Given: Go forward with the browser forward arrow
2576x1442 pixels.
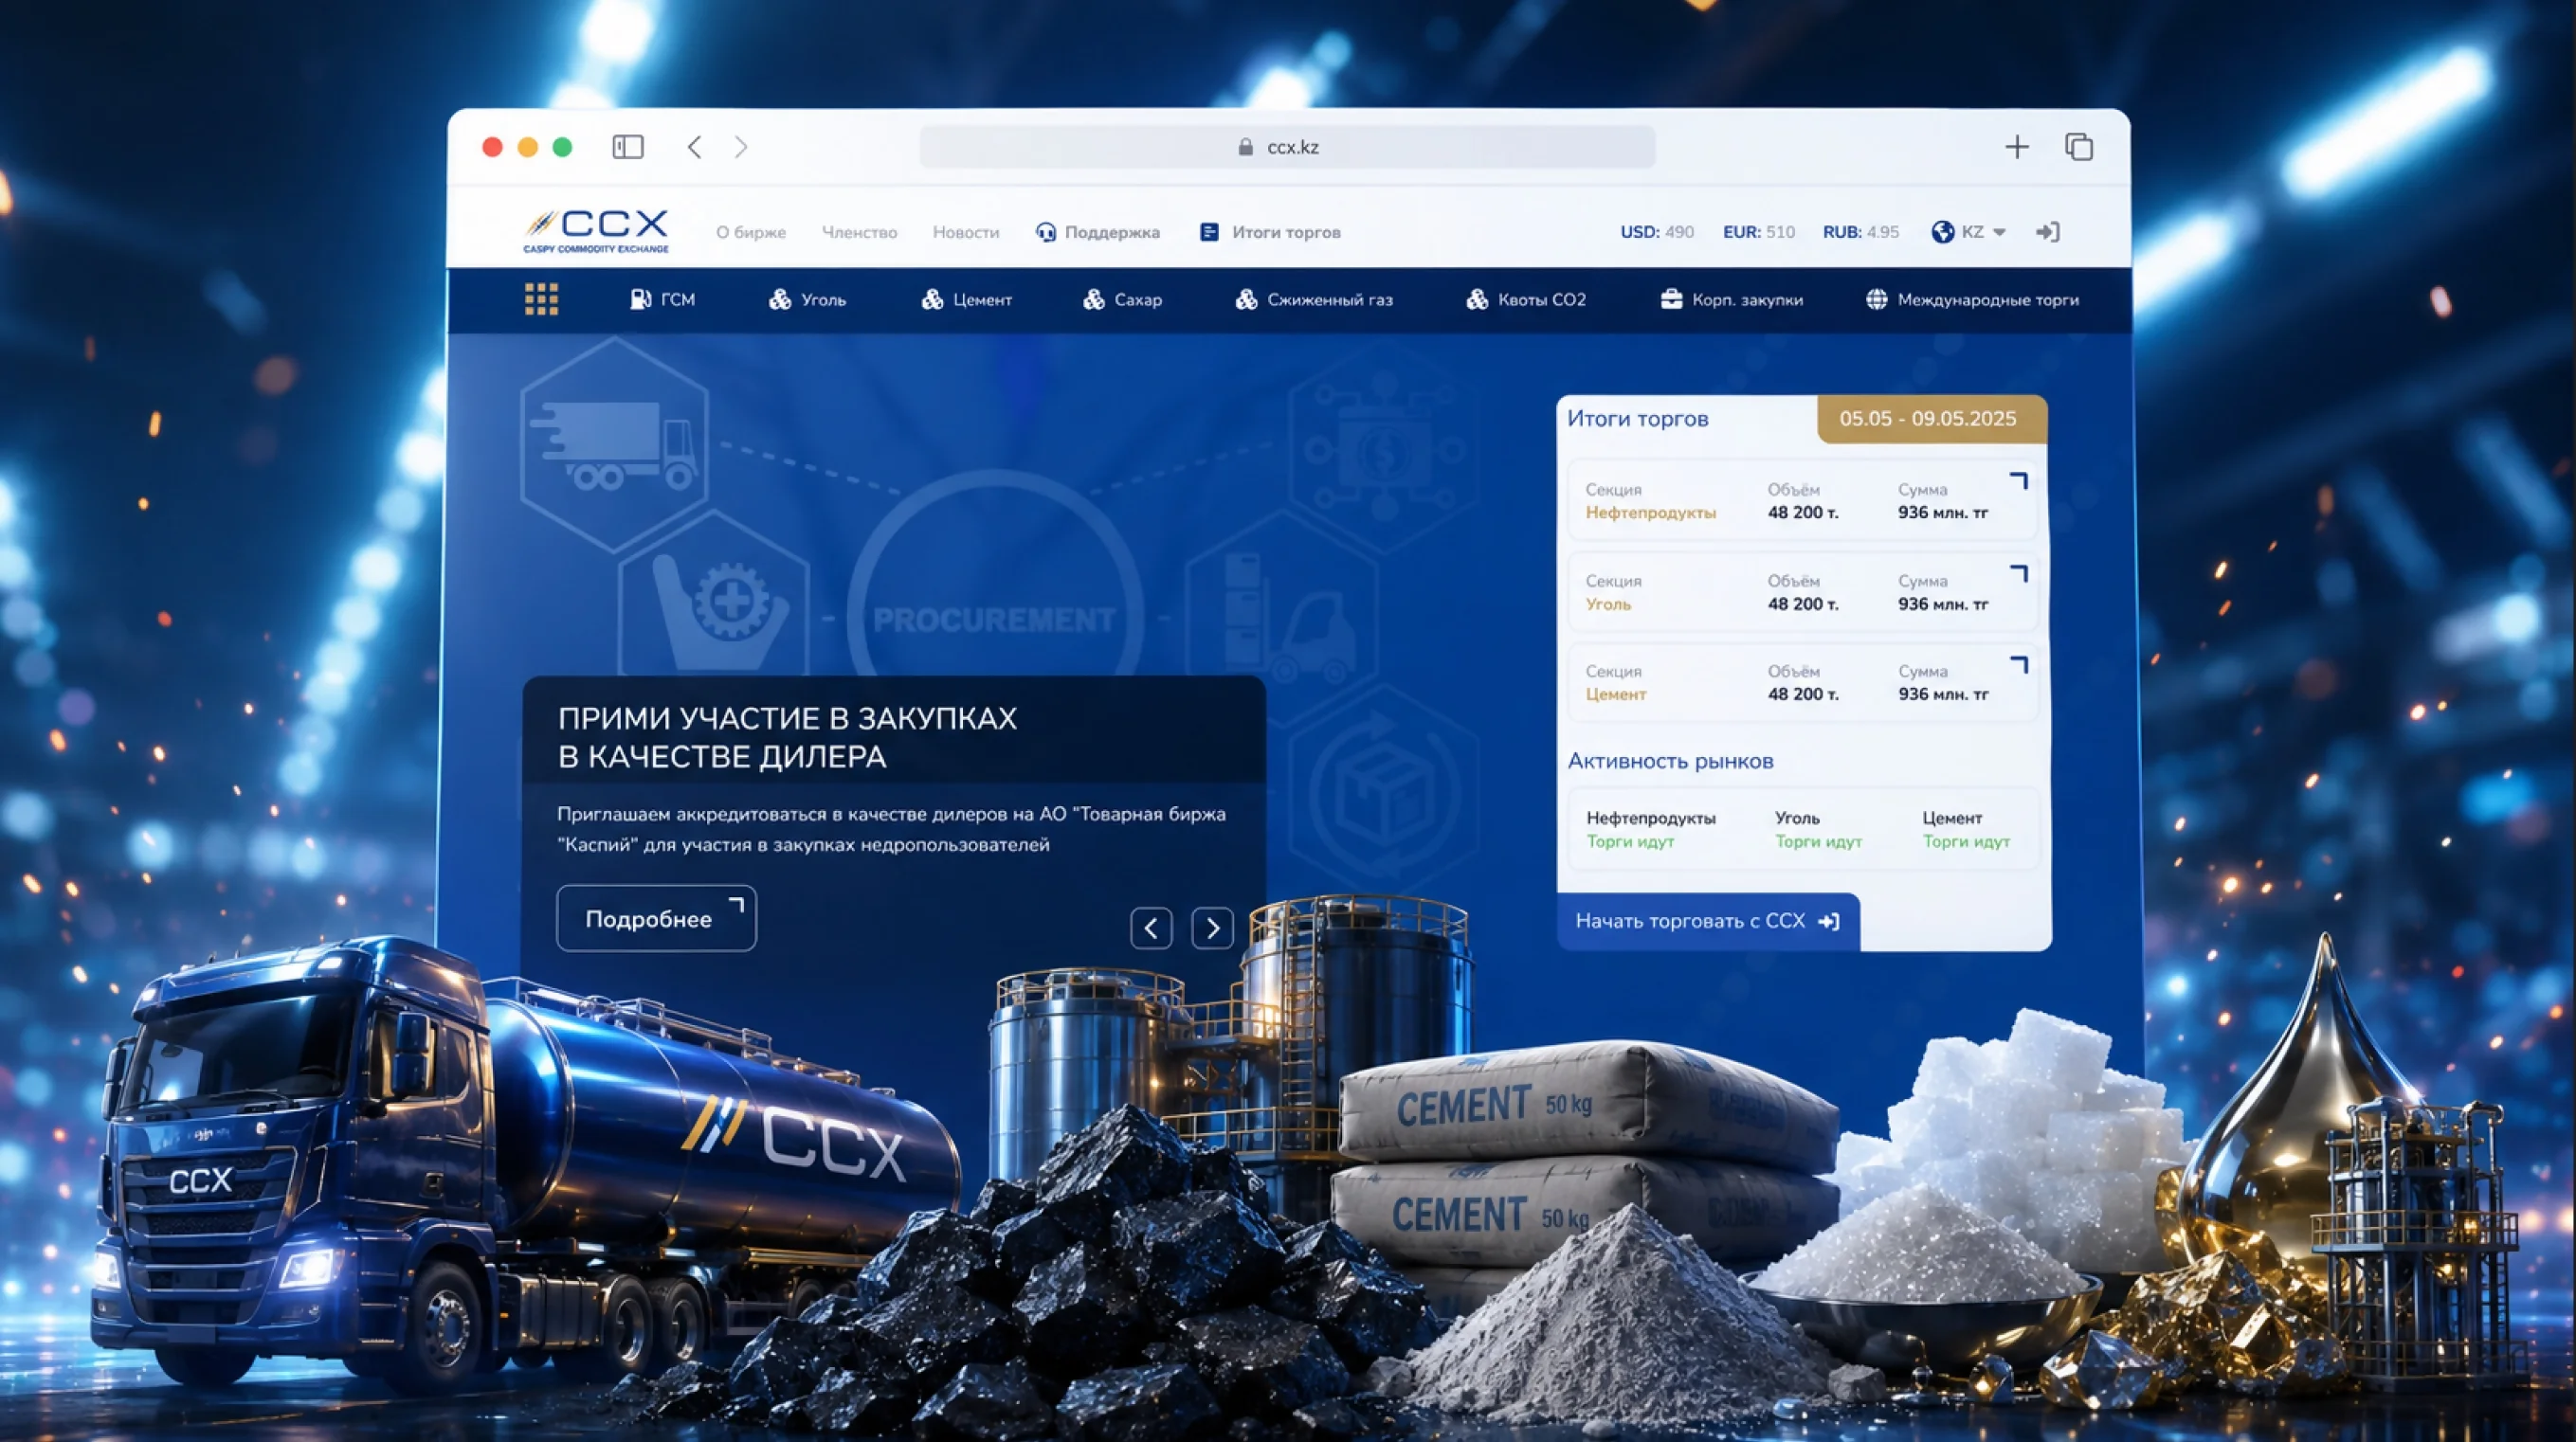Looking at the screenshot, I should coord(741,147).
